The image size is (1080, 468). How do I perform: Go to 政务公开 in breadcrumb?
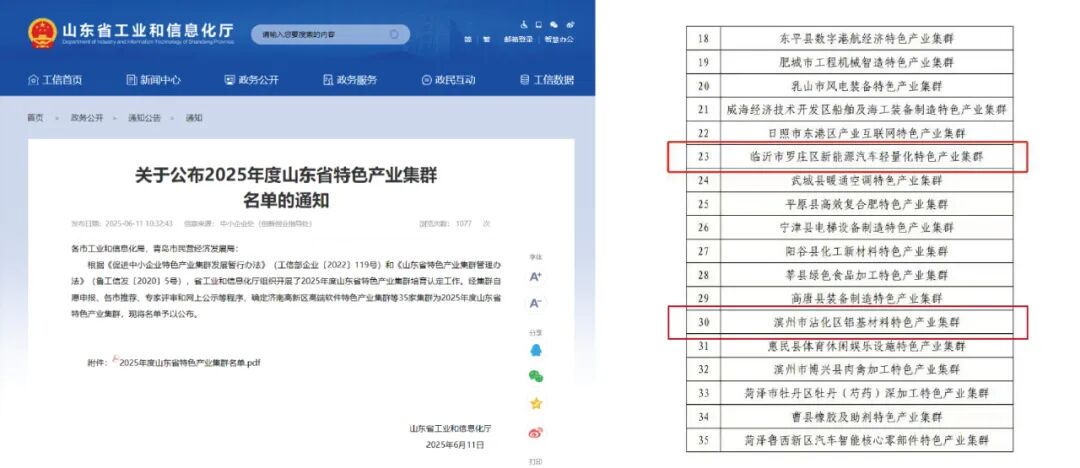point(87,118)
